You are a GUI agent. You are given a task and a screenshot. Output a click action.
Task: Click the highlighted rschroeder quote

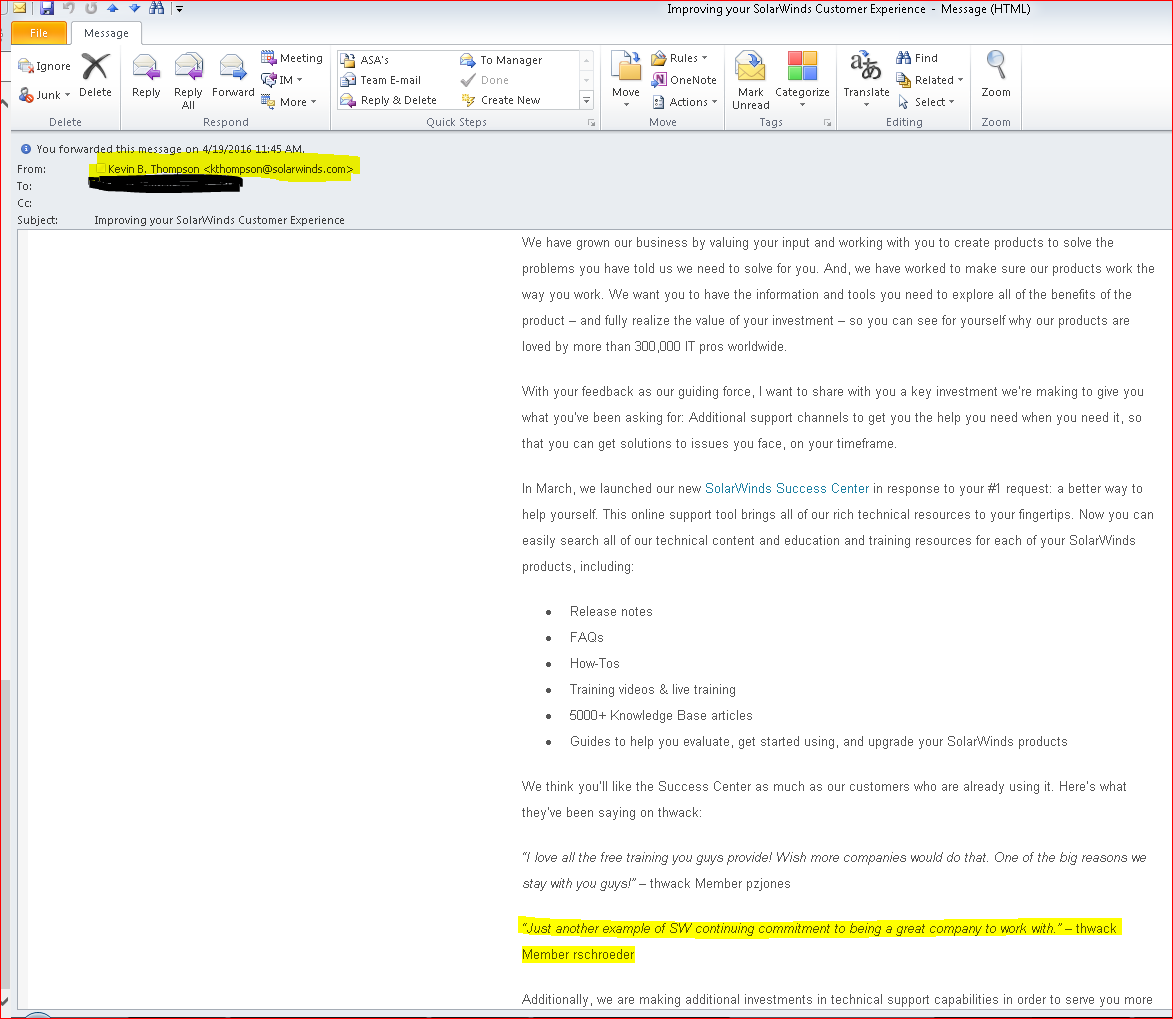819,941
